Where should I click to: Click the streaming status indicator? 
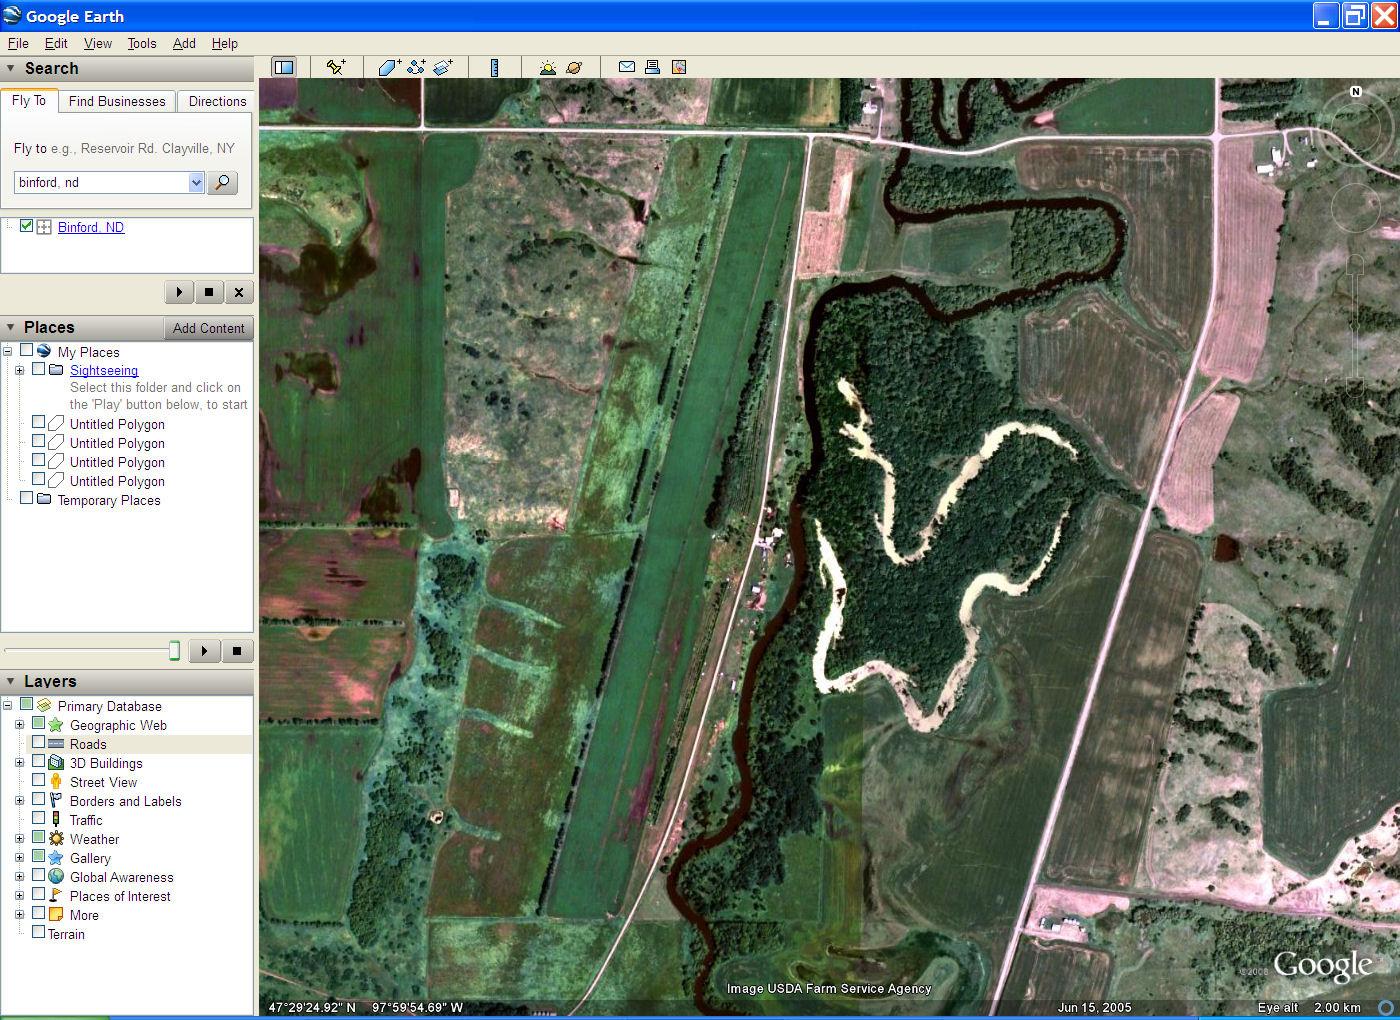pos(1386,1007)
